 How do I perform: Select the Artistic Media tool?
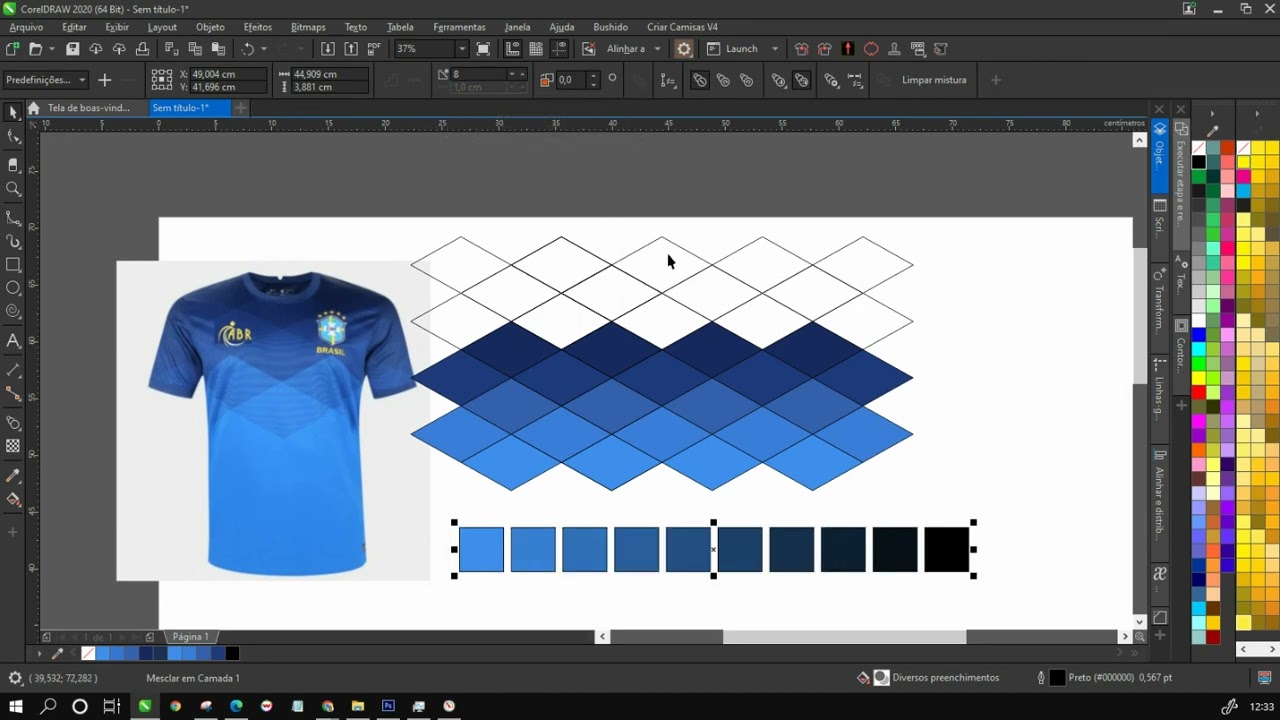pyautogui.click(x=13, y=241)
